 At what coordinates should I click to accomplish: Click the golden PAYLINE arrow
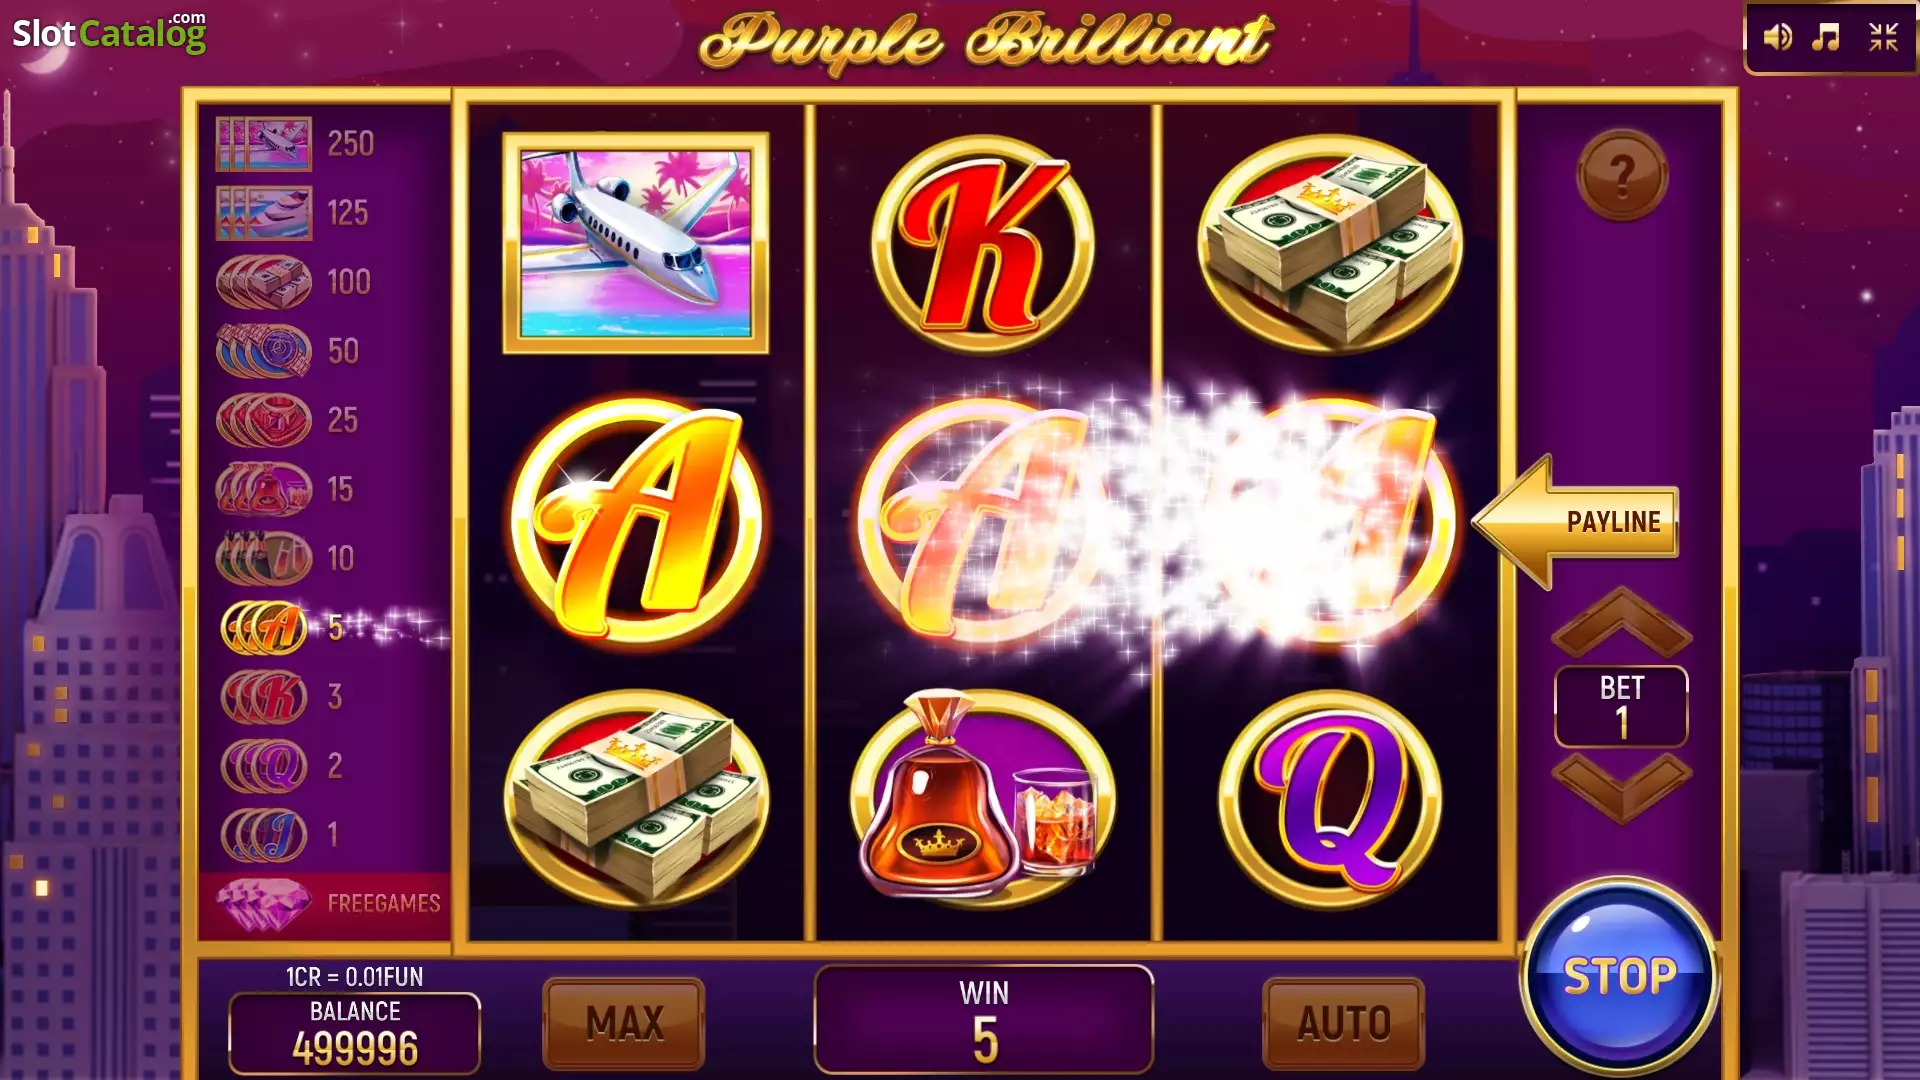coord(1577,521)
